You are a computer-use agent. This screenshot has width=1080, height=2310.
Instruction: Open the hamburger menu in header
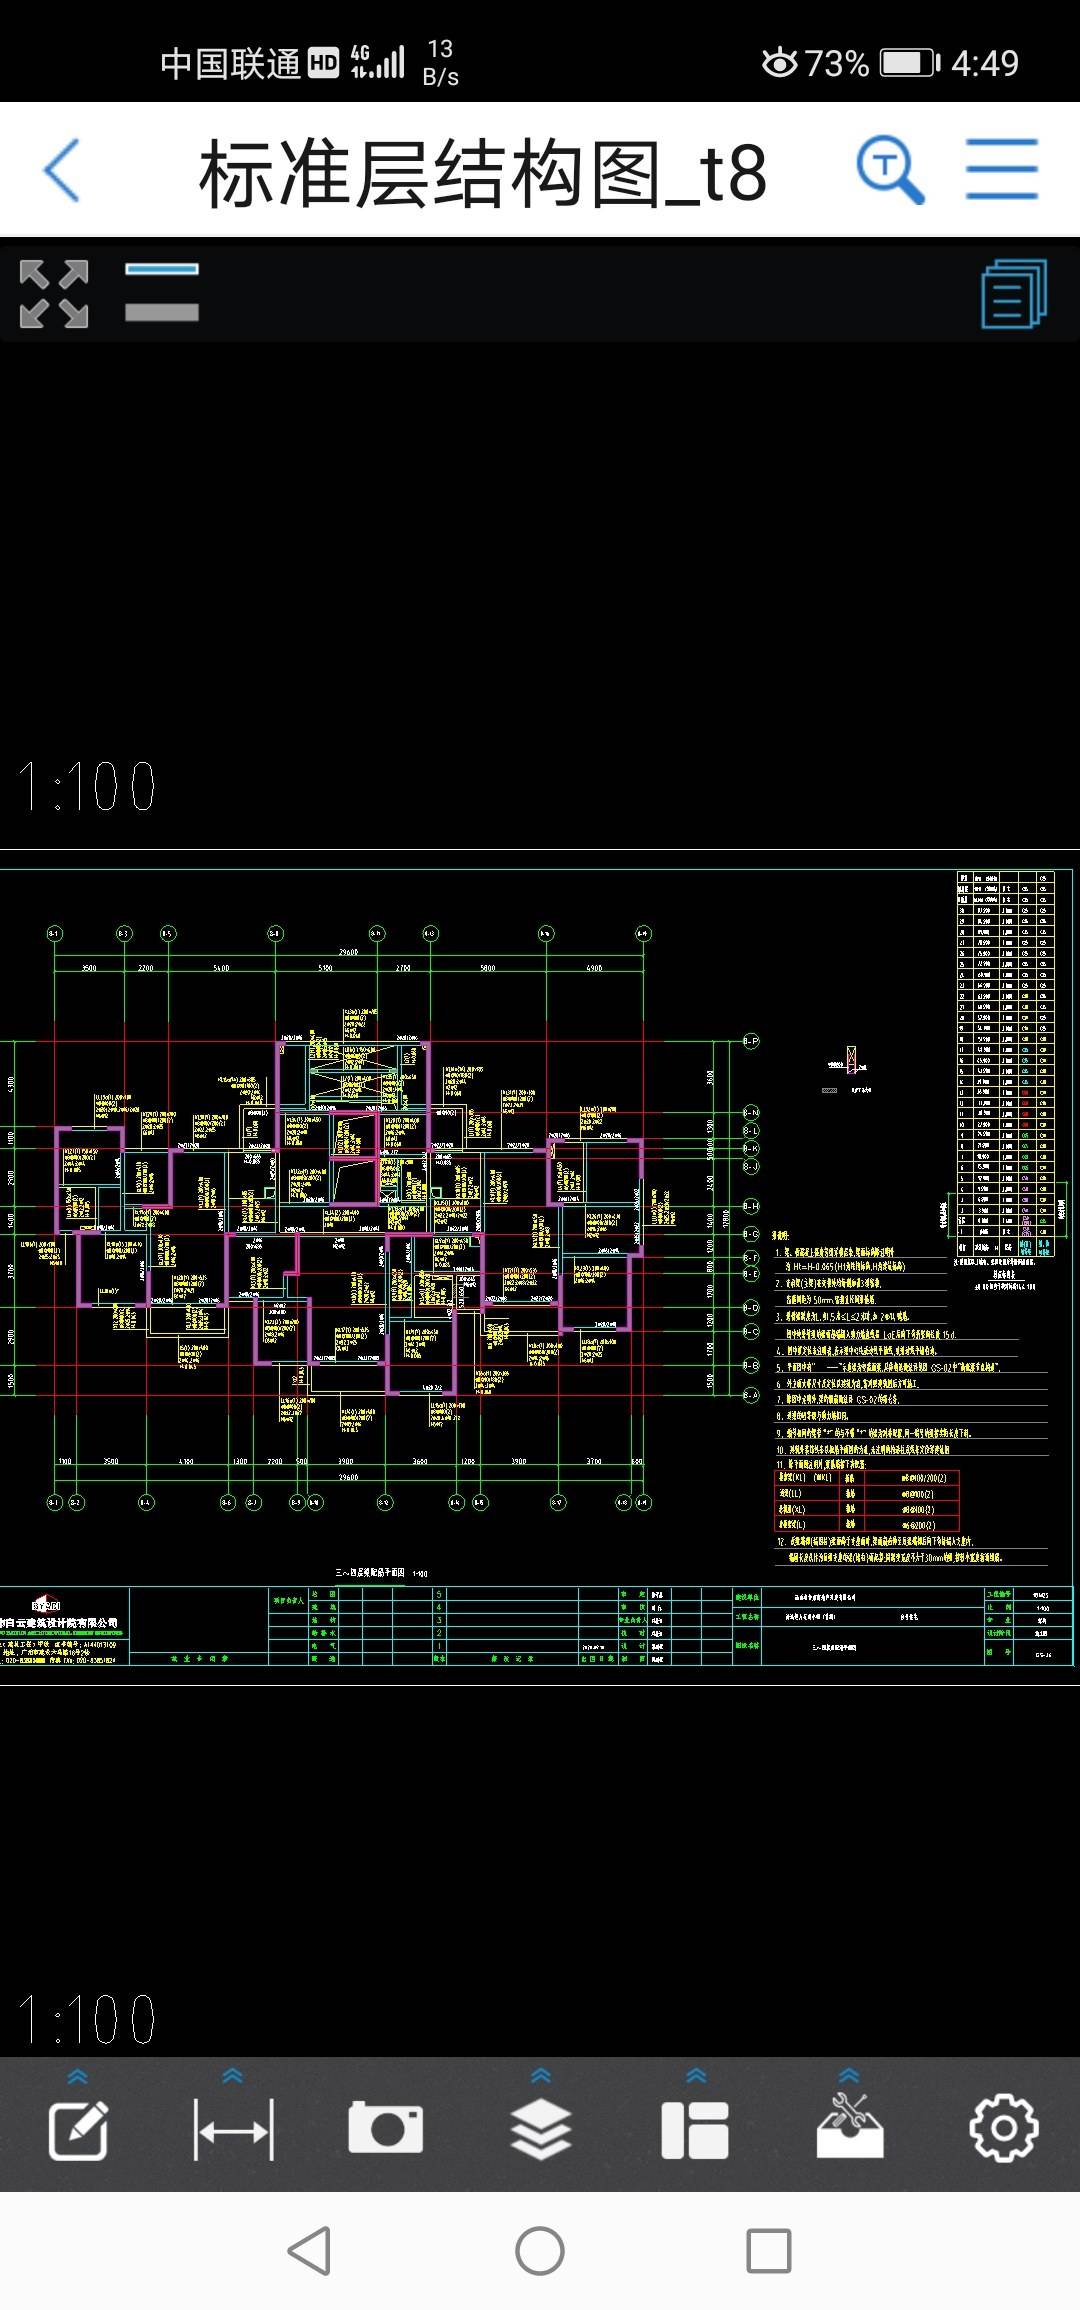click(1001, 171)
